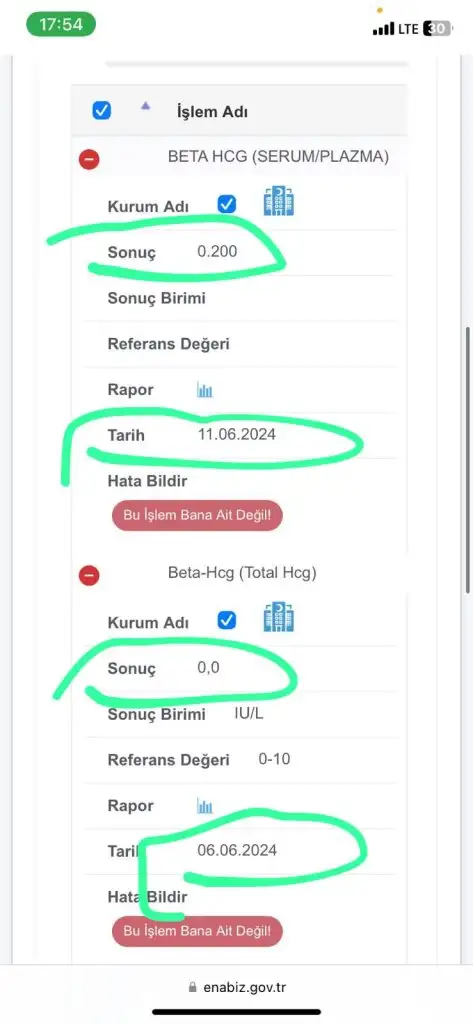Tap the battery indicator in the status bar
The image size is (473, 1024).
click(x=438, y=28)
